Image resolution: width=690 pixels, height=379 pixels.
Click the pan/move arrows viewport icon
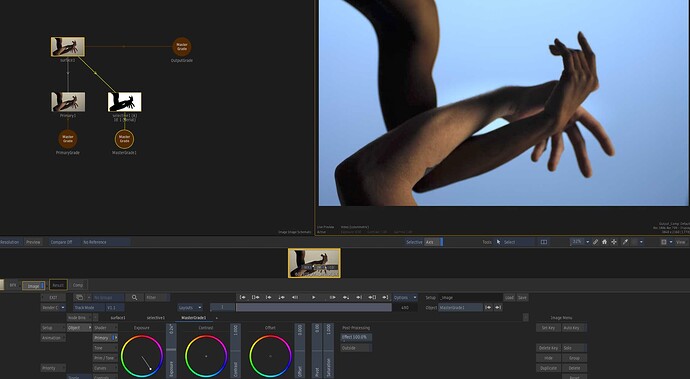click(x=614, y=242)
